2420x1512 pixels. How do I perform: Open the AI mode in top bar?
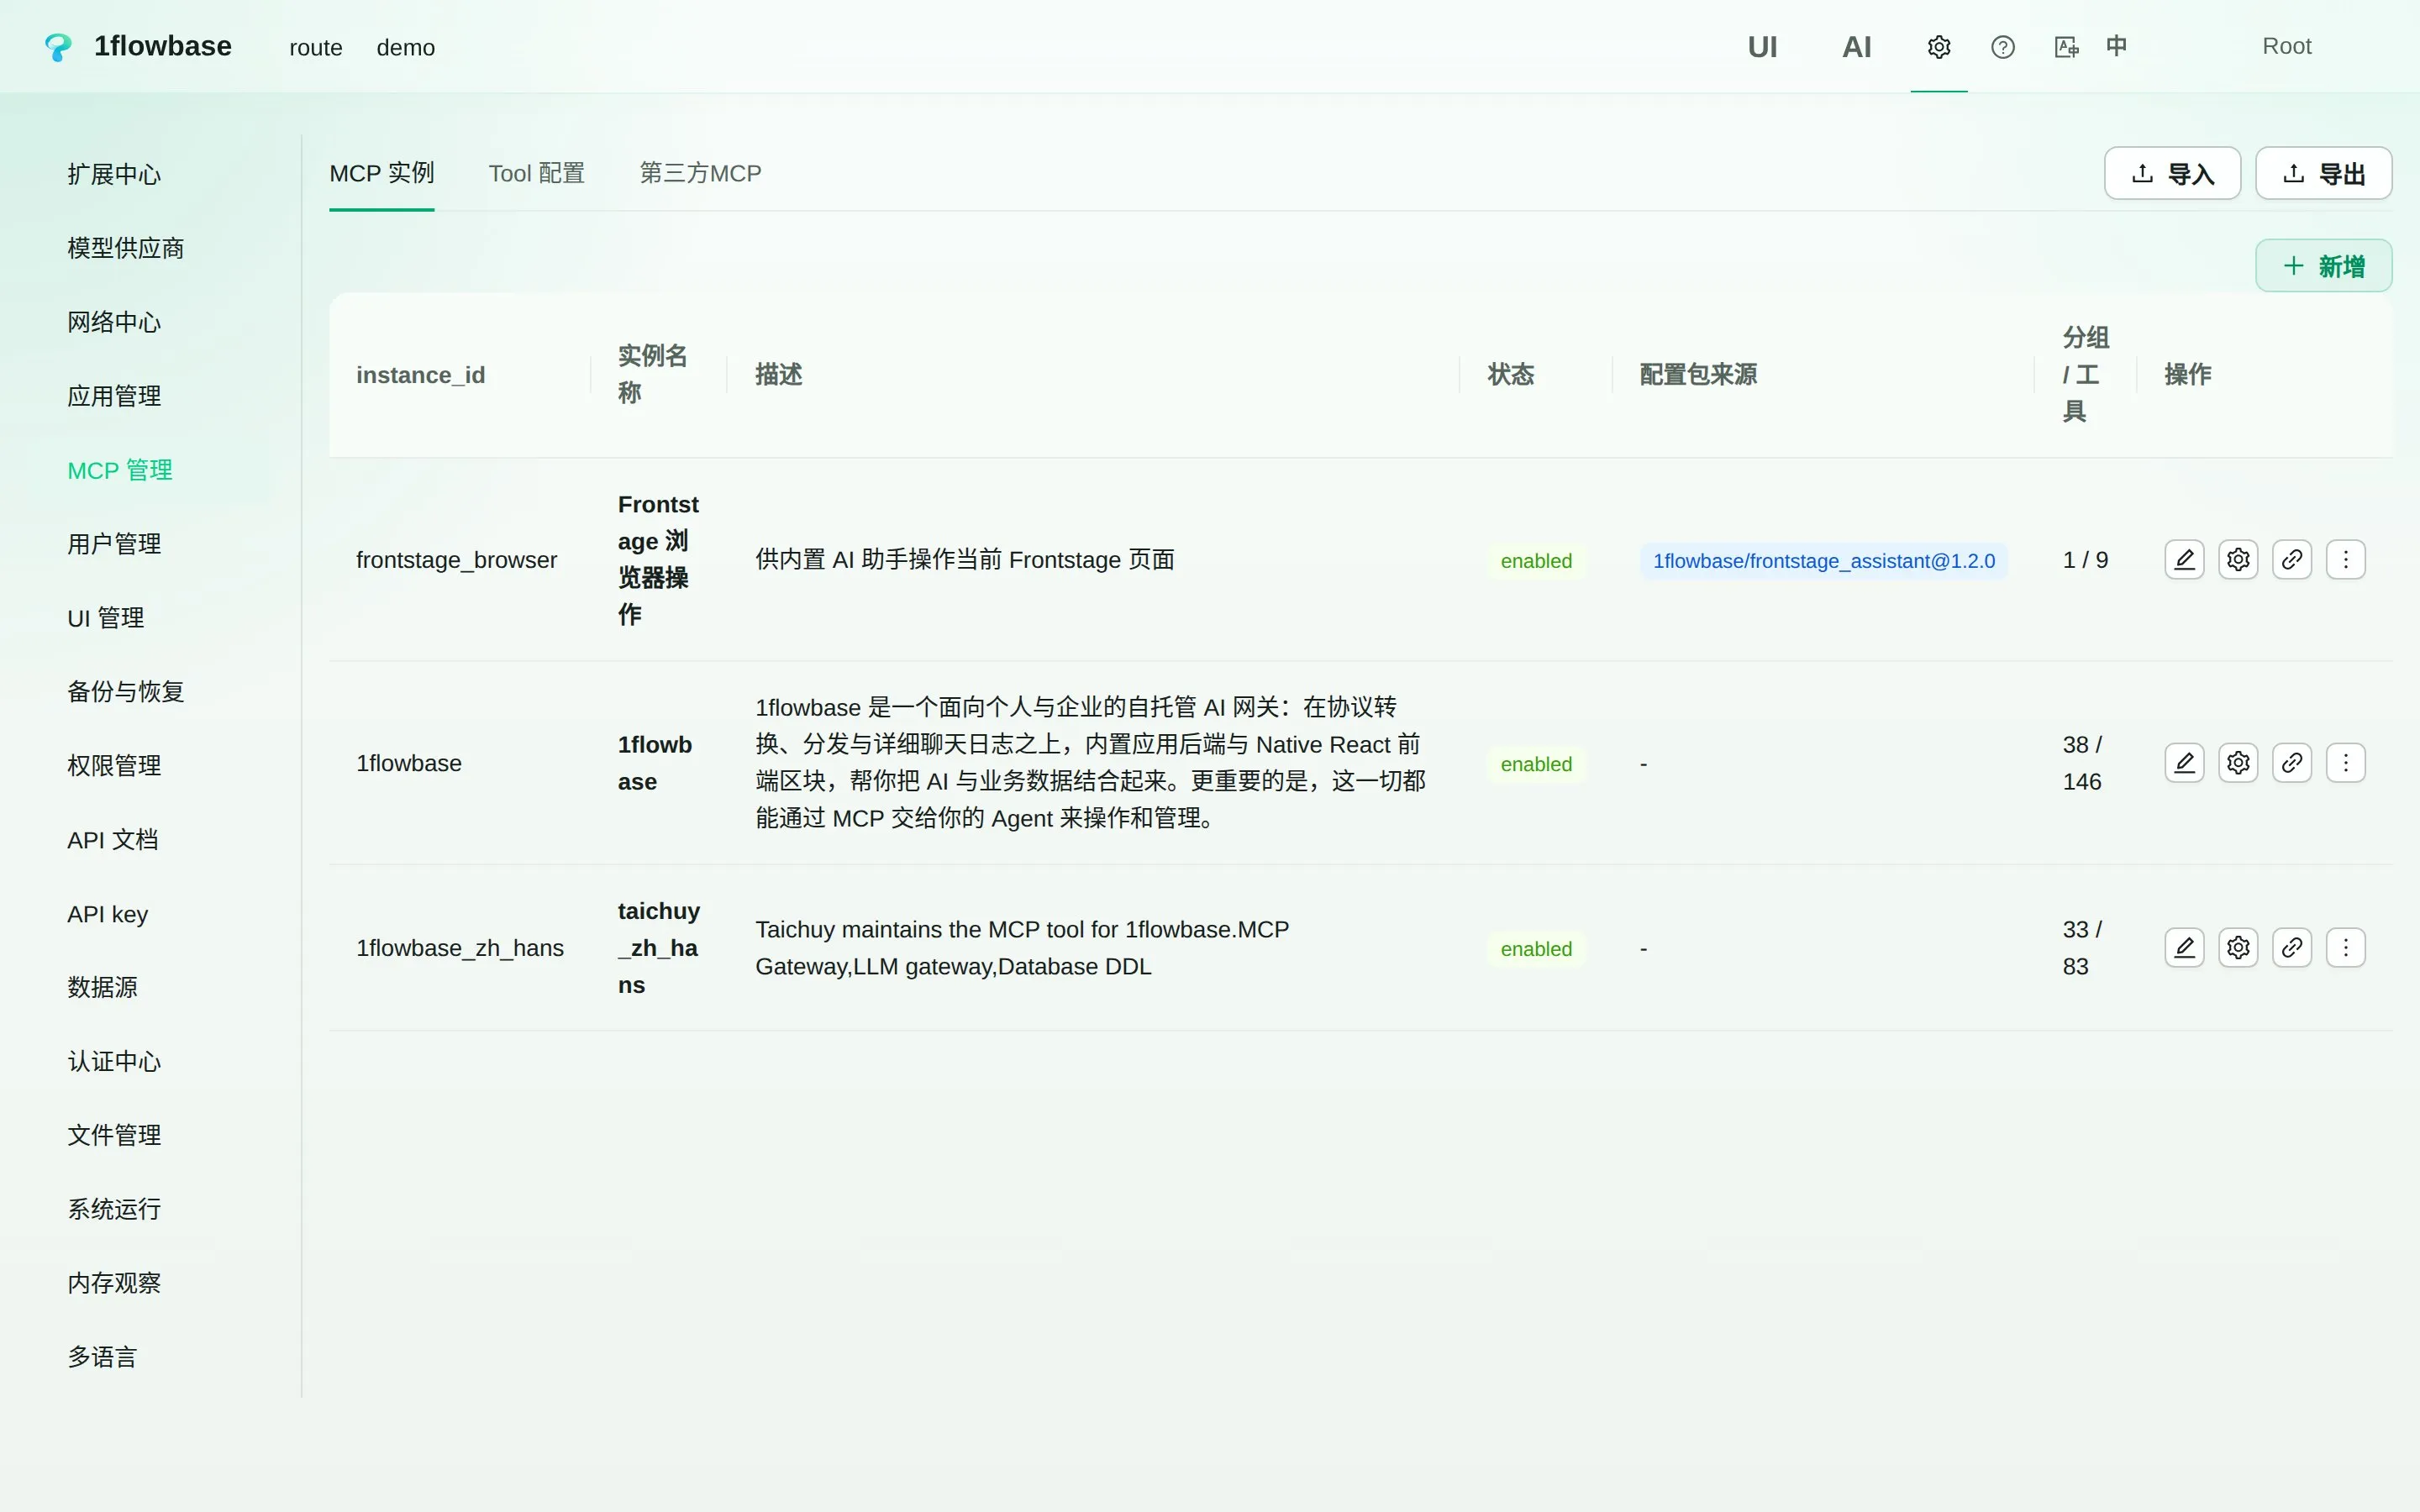pyautogui.click(x=1857, y=47)
